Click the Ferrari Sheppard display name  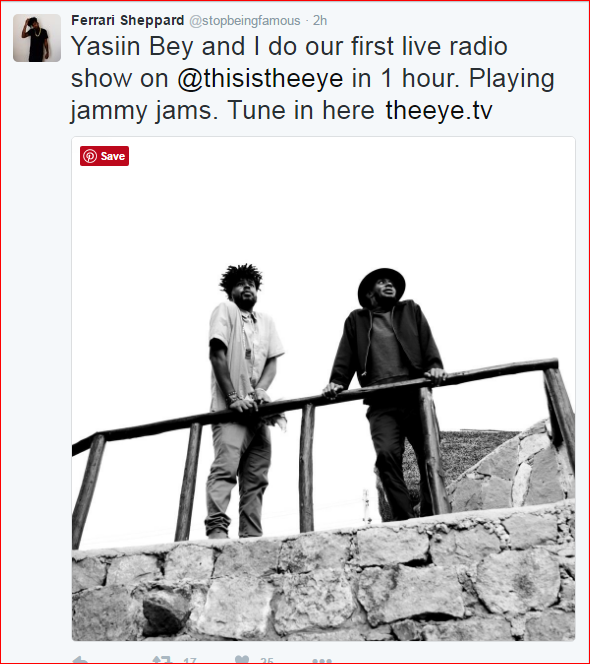127,20
